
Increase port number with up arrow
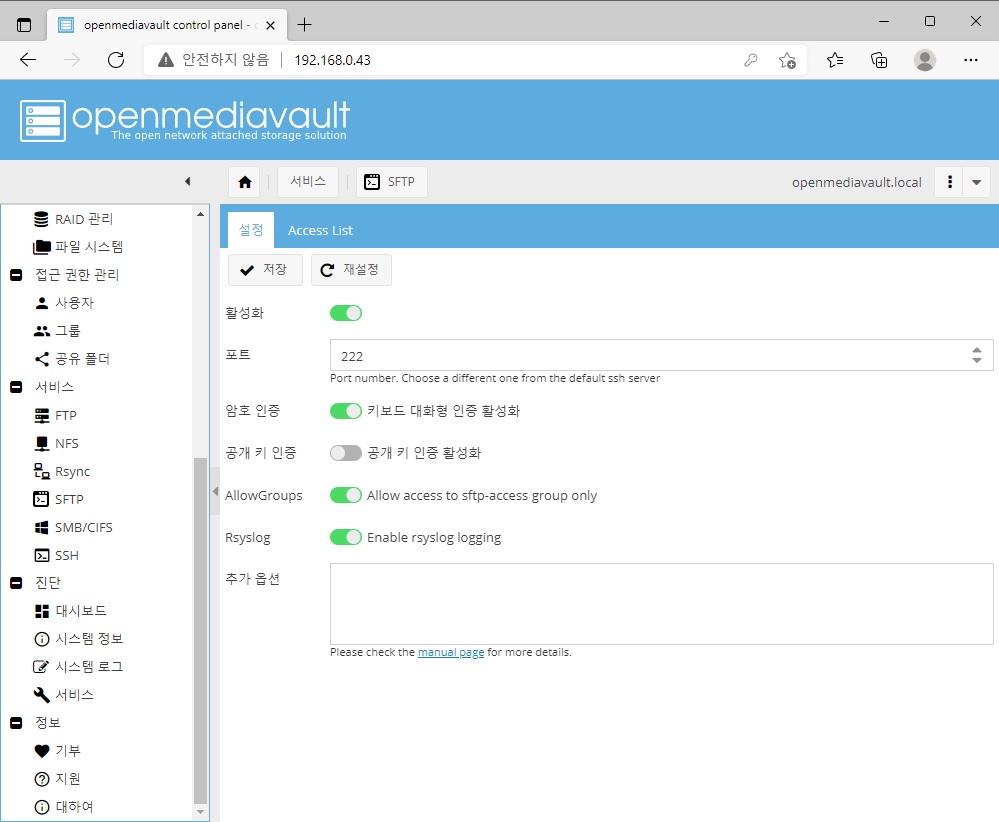pyautogui.click(x=977, y=350)
